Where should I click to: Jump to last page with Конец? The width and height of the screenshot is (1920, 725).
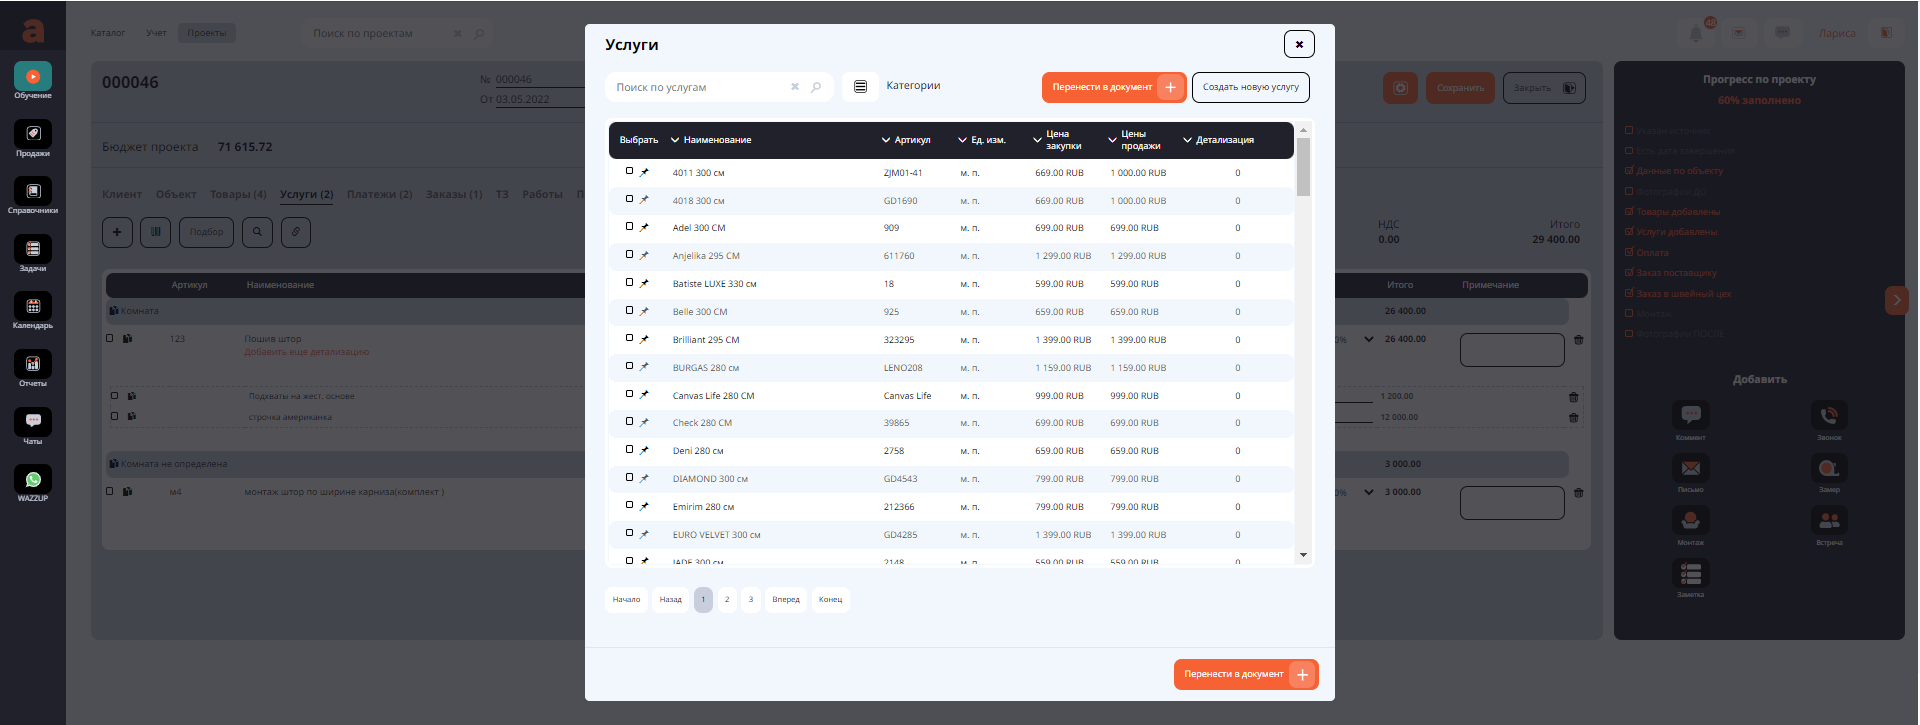pos(830,600)
